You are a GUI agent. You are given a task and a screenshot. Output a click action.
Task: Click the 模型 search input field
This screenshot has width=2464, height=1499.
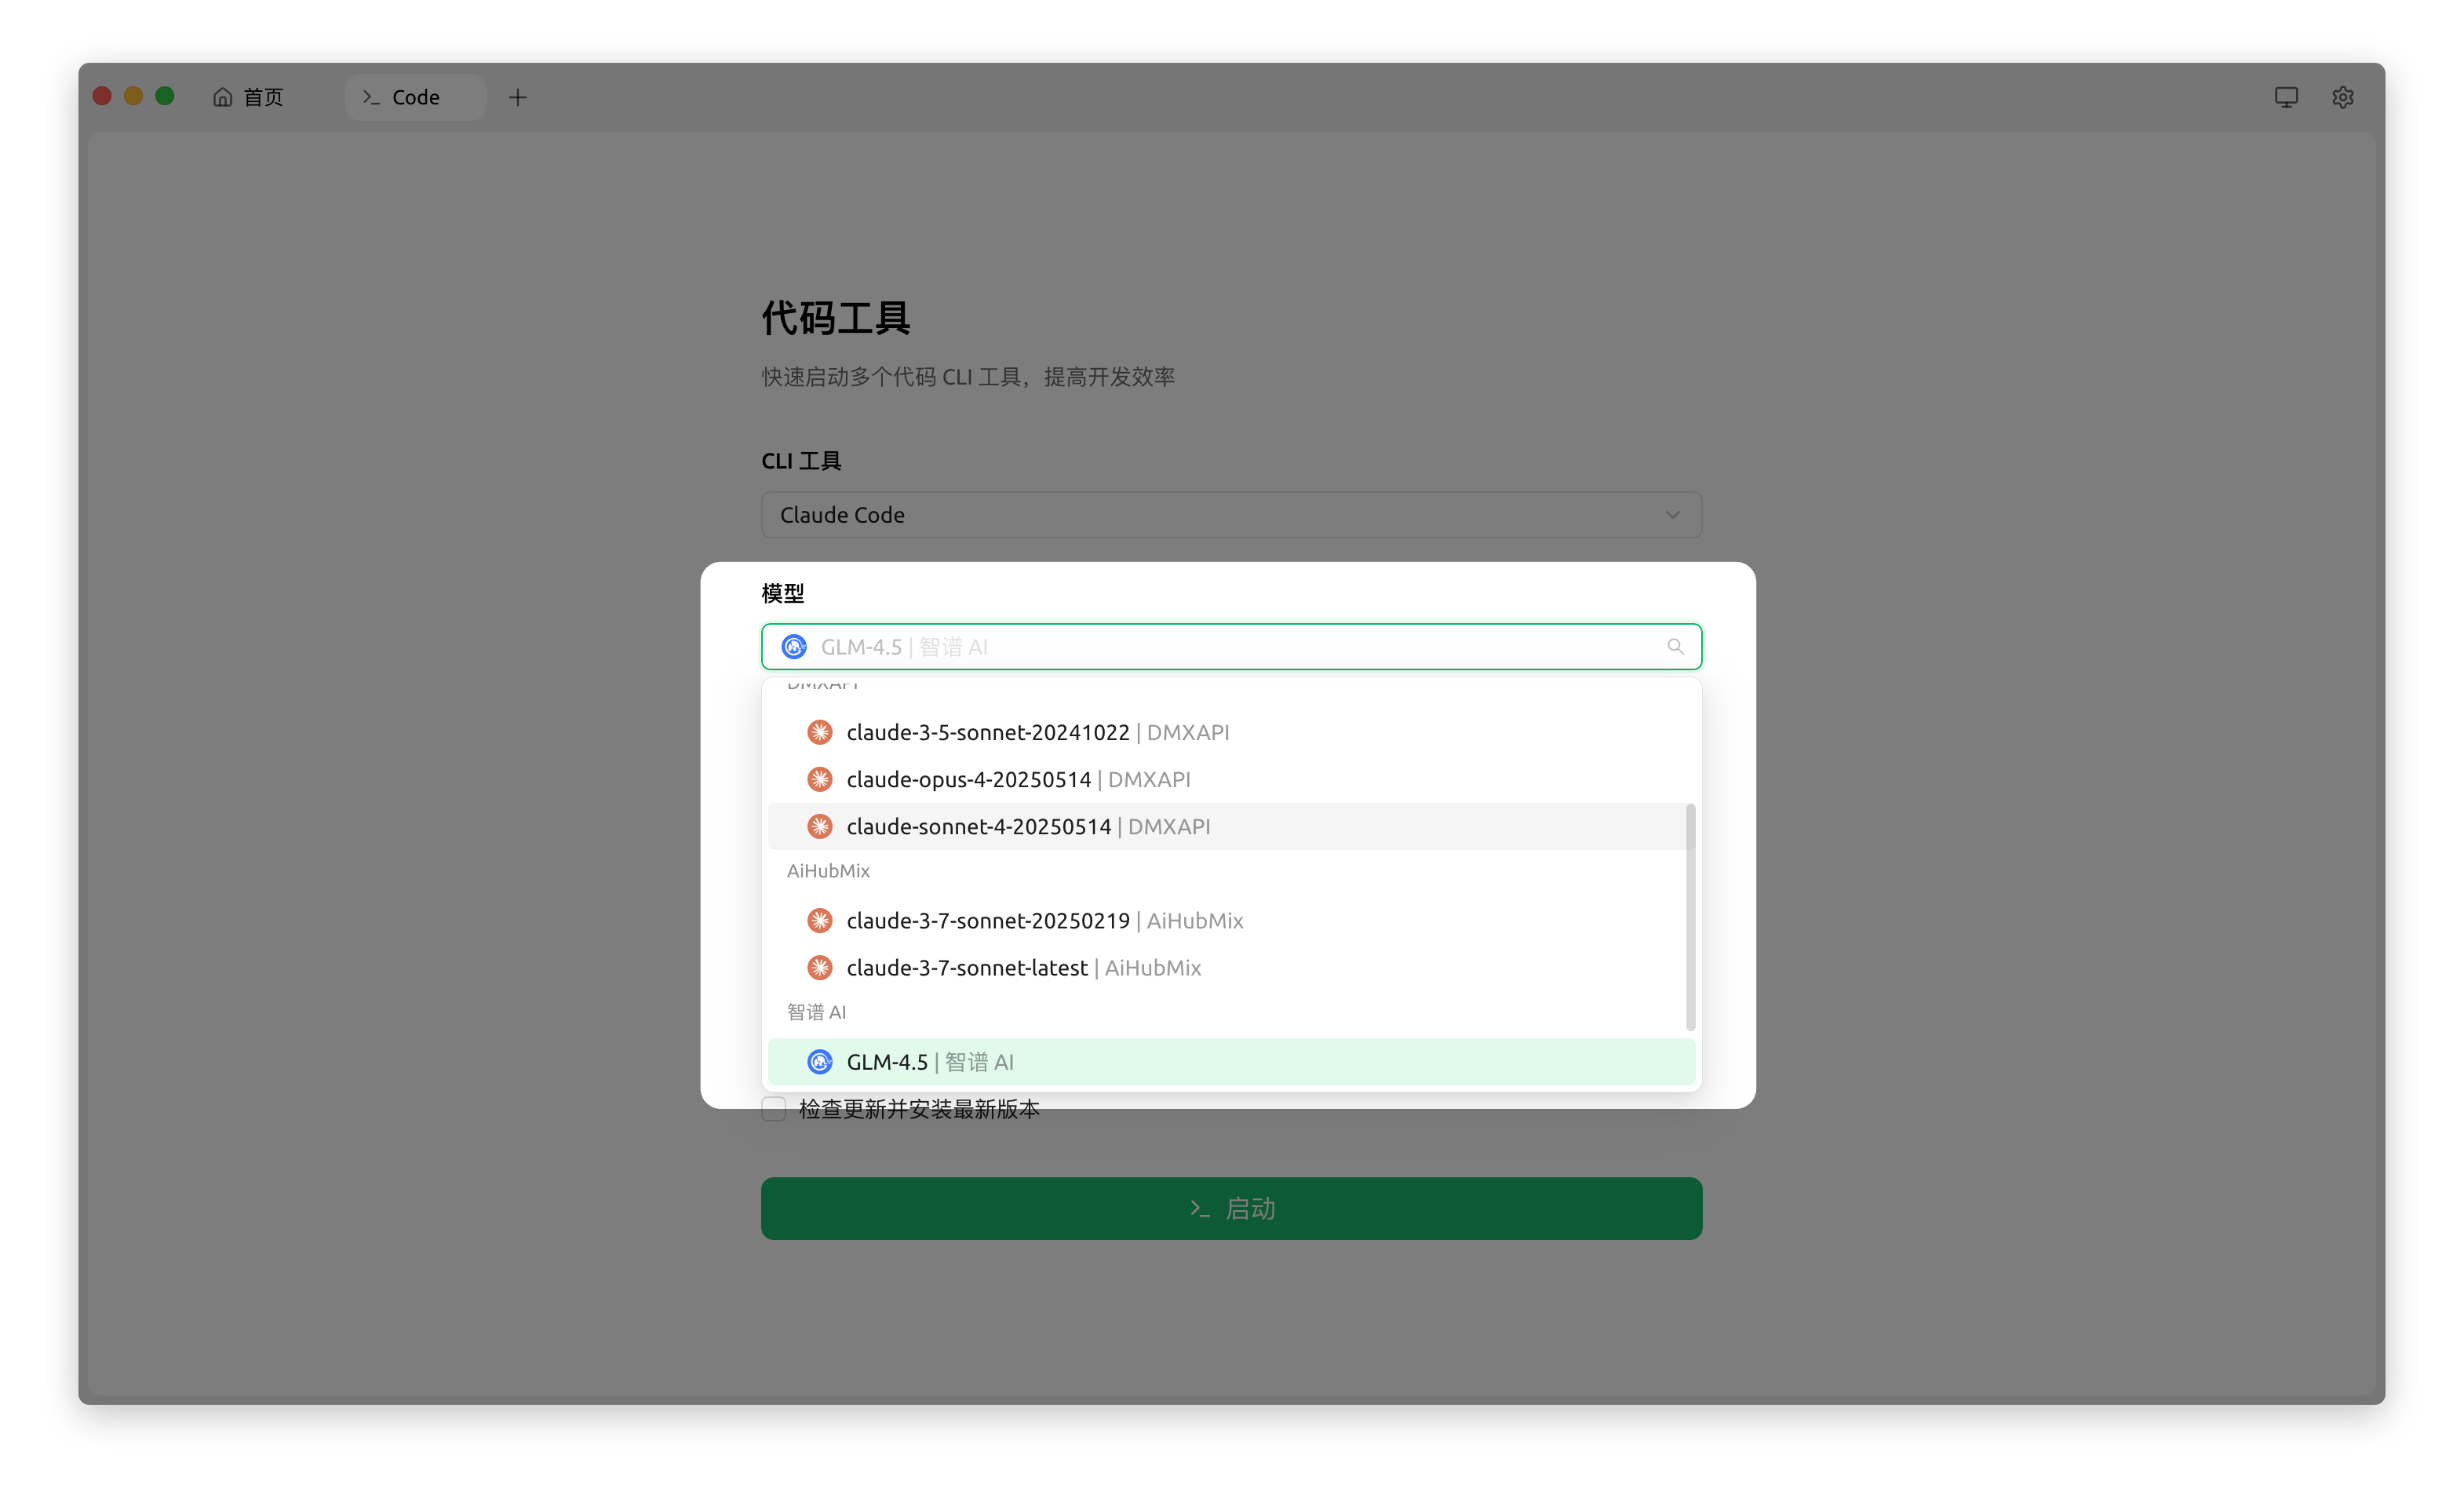[x=1230, y=647]
